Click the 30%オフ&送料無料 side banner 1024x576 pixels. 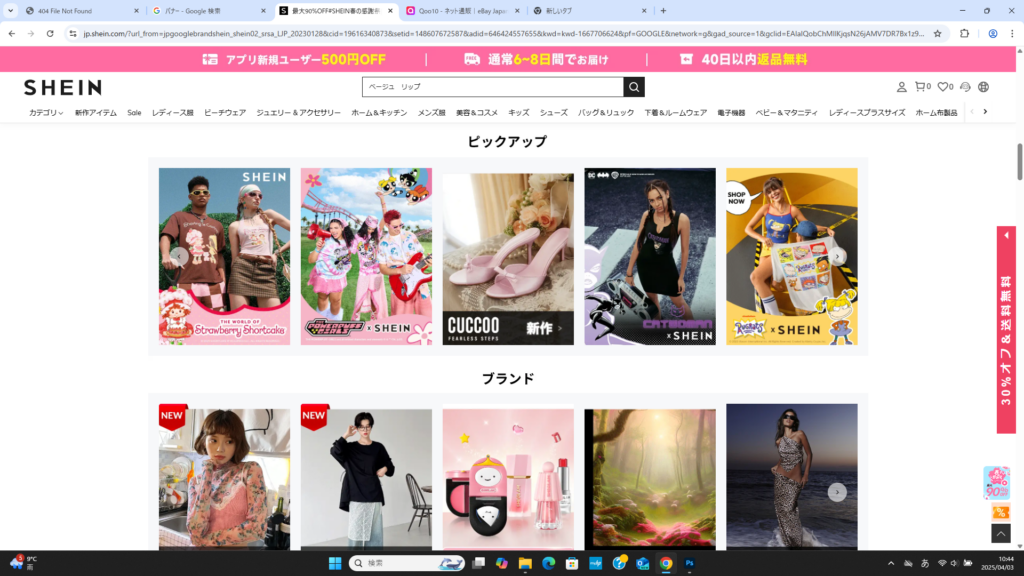coord(1006,330)
